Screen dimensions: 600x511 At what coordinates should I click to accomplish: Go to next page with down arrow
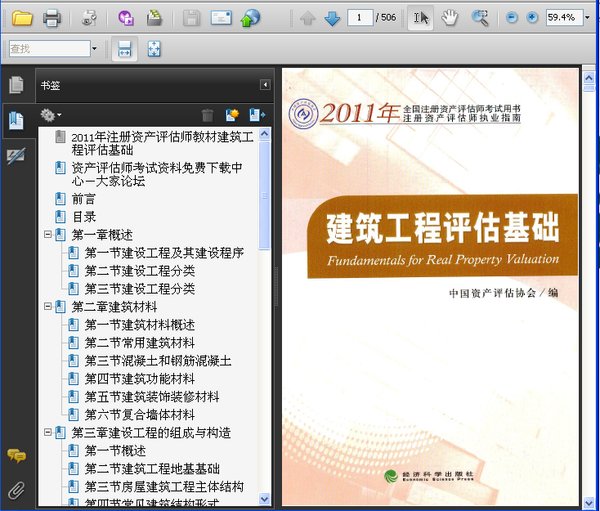[332, 18]
